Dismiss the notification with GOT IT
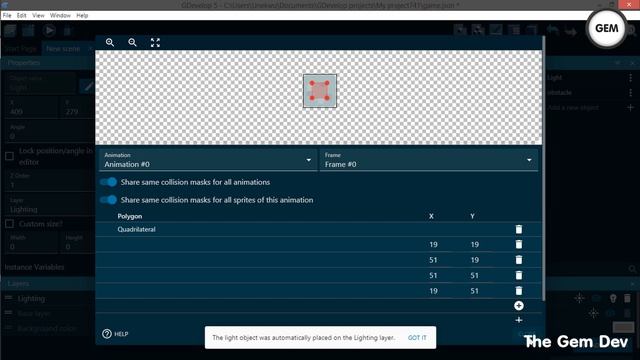Screen dimensions: 640x360 coord(417,338)
